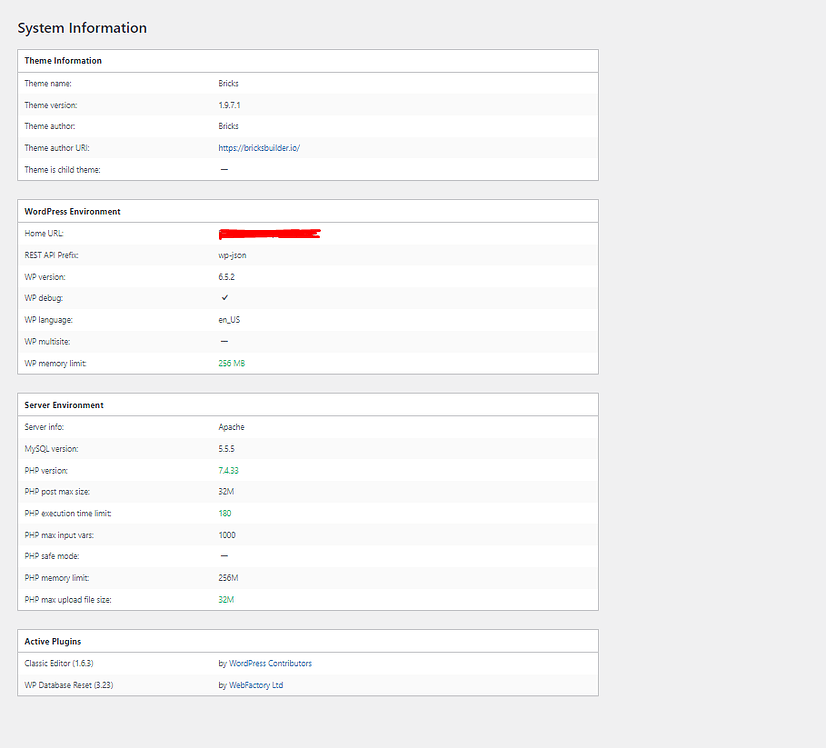
Task: Click the Theme author label
Action: pos(50,126)
